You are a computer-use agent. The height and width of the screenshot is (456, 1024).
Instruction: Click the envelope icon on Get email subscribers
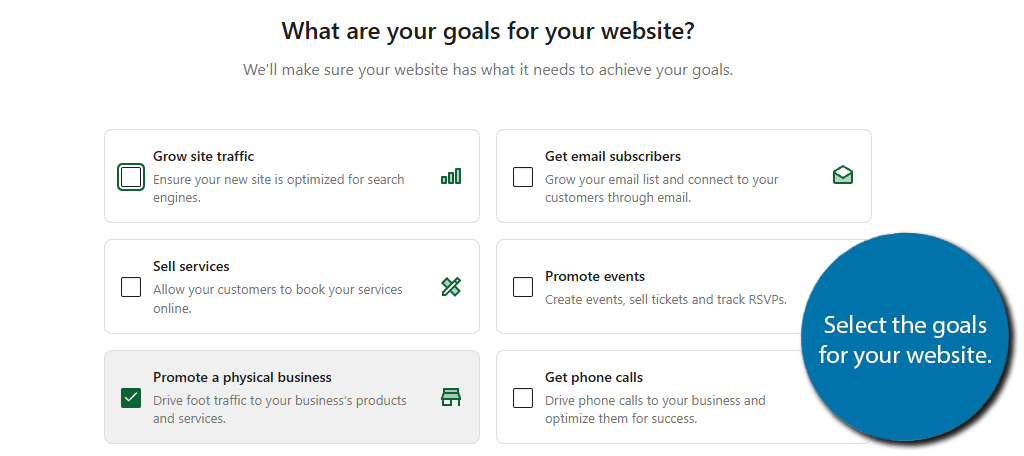843,176
